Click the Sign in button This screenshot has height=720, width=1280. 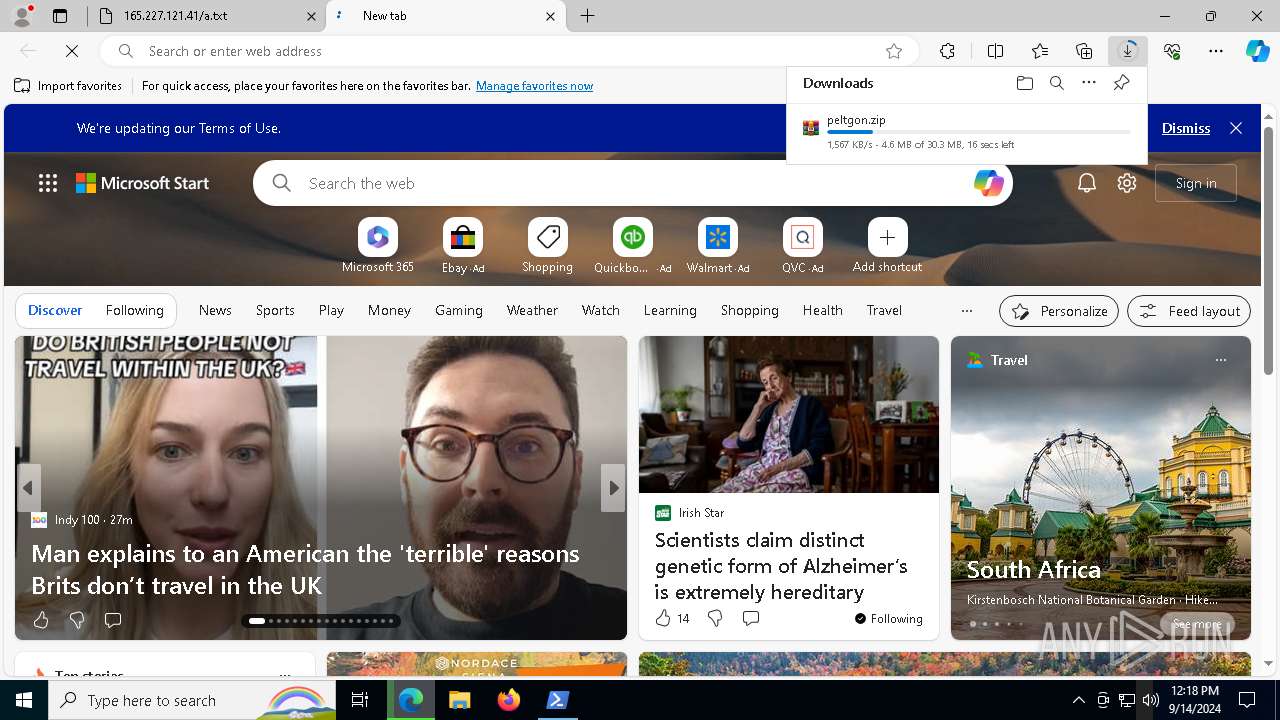pyautogui.click(x=1196, y=183)
